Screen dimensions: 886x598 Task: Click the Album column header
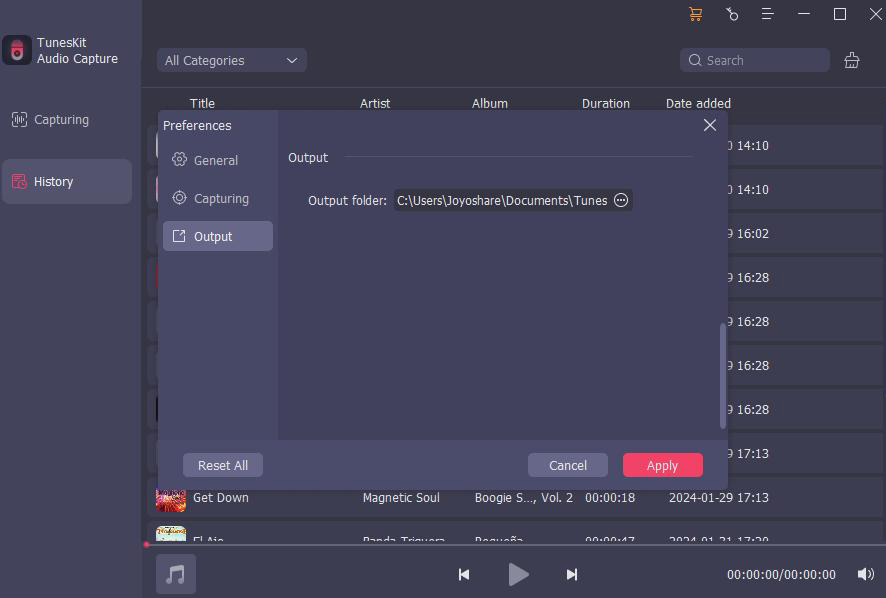(490, 103)
